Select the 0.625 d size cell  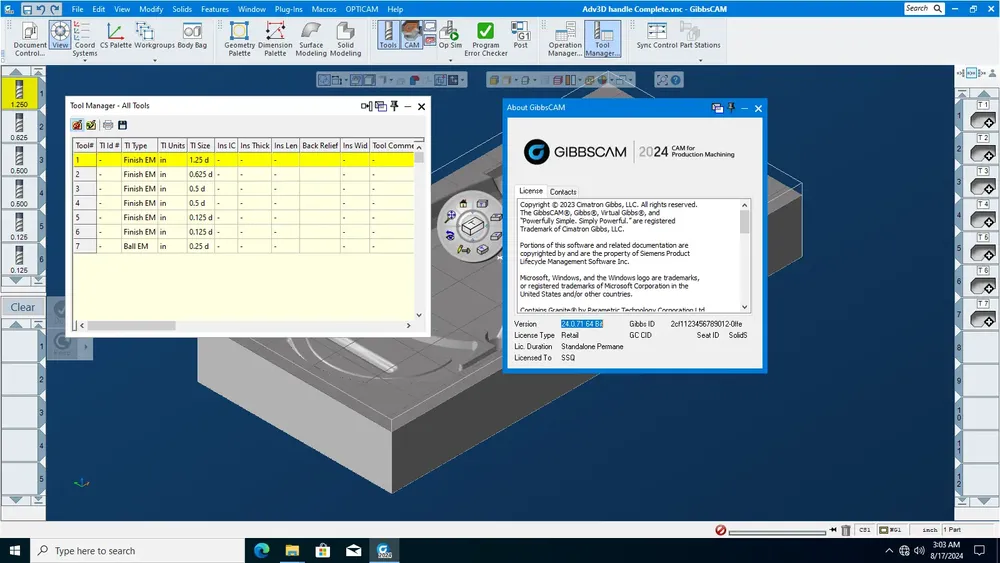(200, 174)
